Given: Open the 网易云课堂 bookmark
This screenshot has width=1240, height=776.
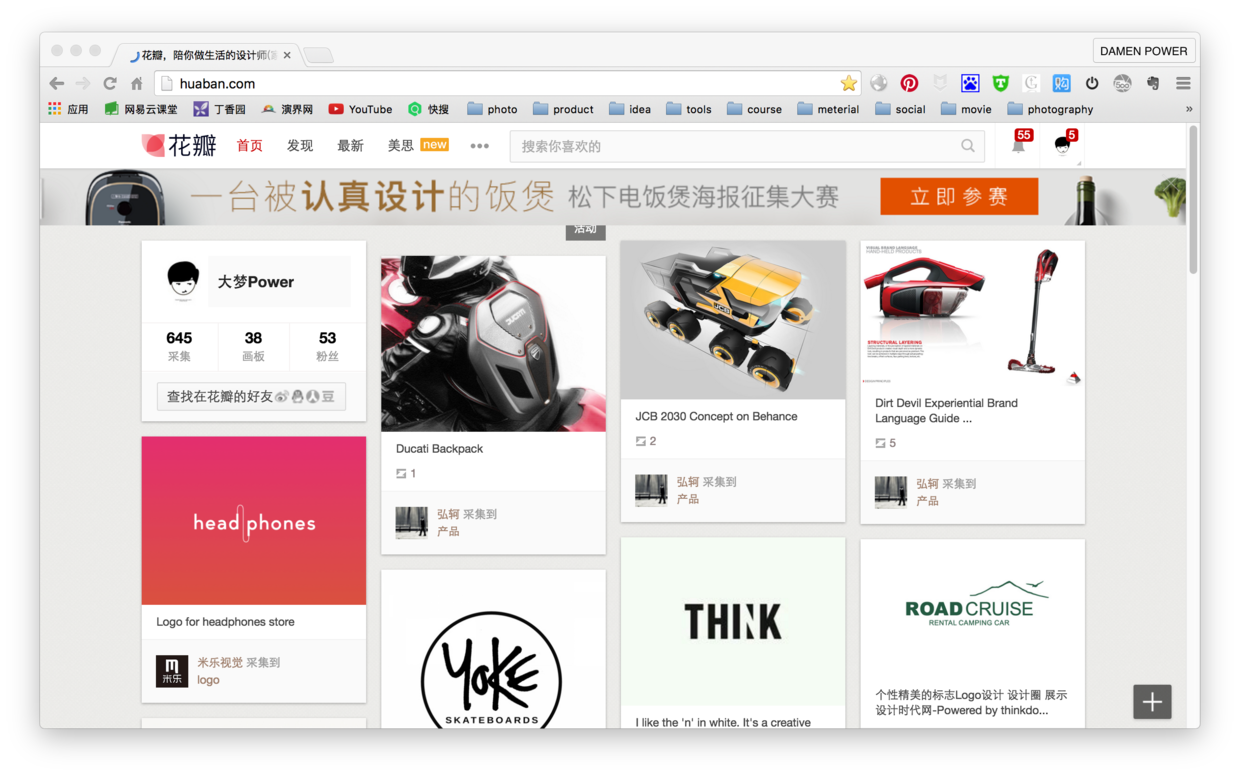Looking at the screenshot, I should (x=141, y=109).
